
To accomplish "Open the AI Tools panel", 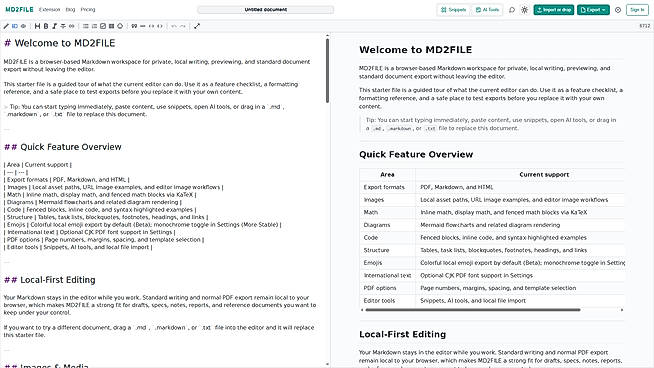I will (x=487, y=10).
